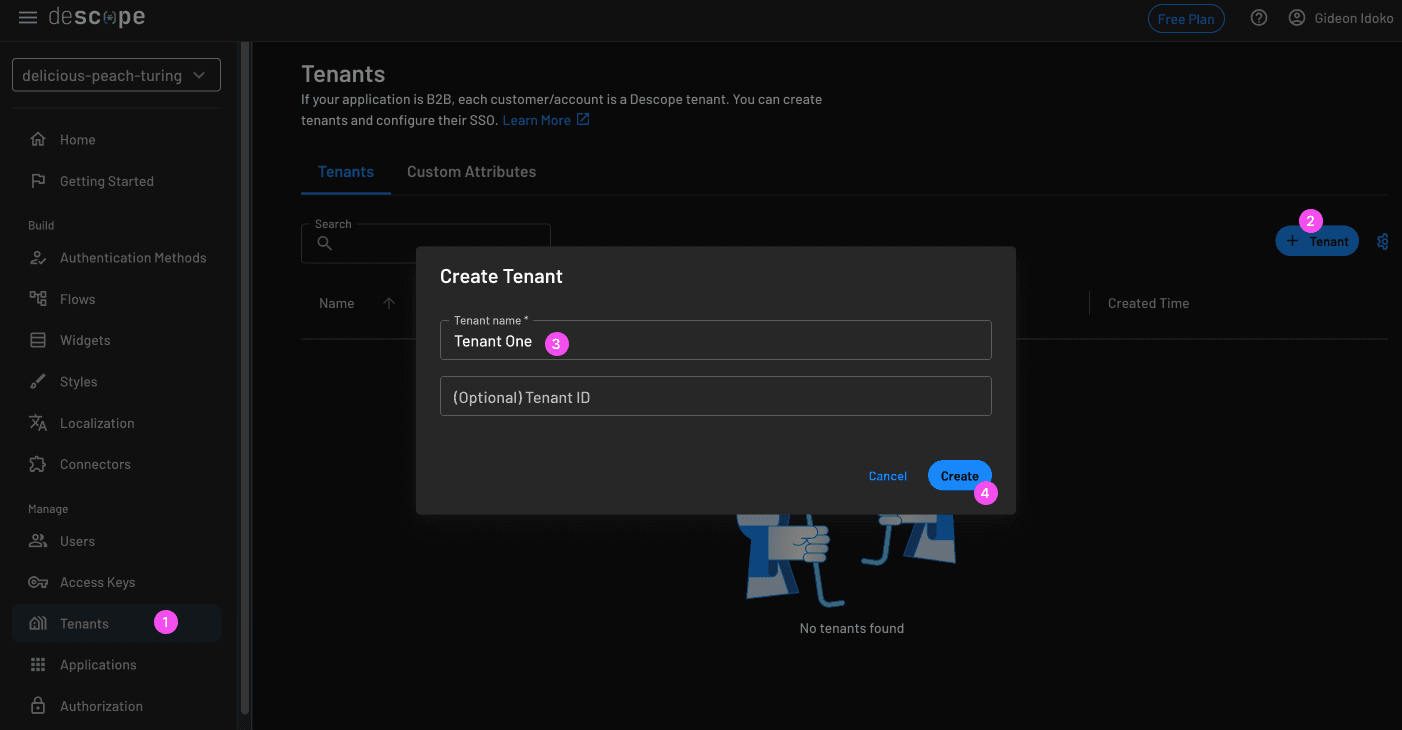1402x730 pixels.
Task: Select Tenants in the sidebar
Action: tap(117, 623)
